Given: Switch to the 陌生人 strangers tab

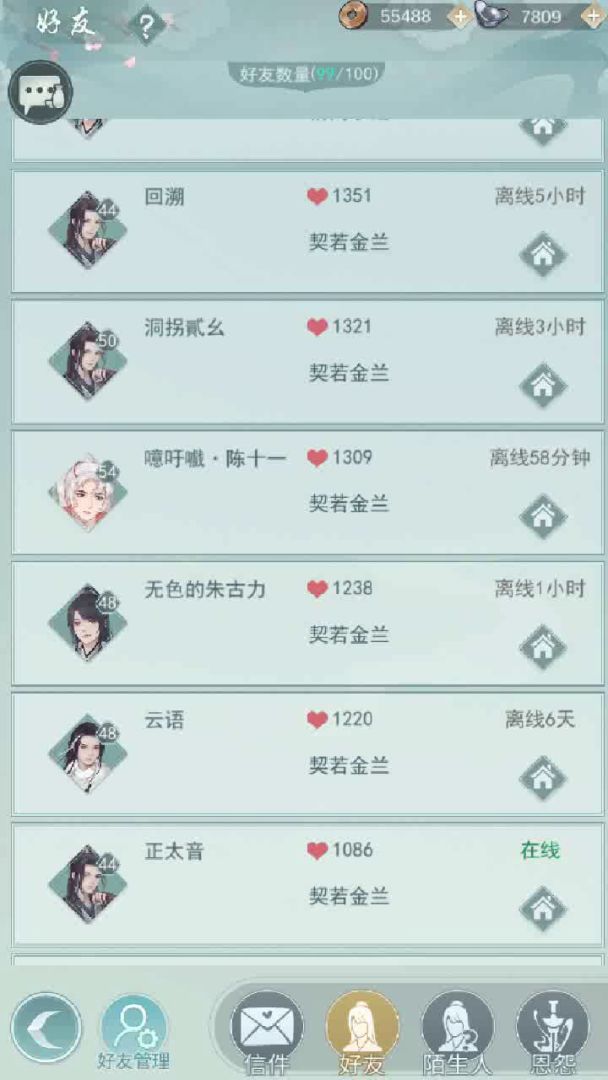Looking at the screenshot, I should pyautogui.click(x=458, y=1033).
